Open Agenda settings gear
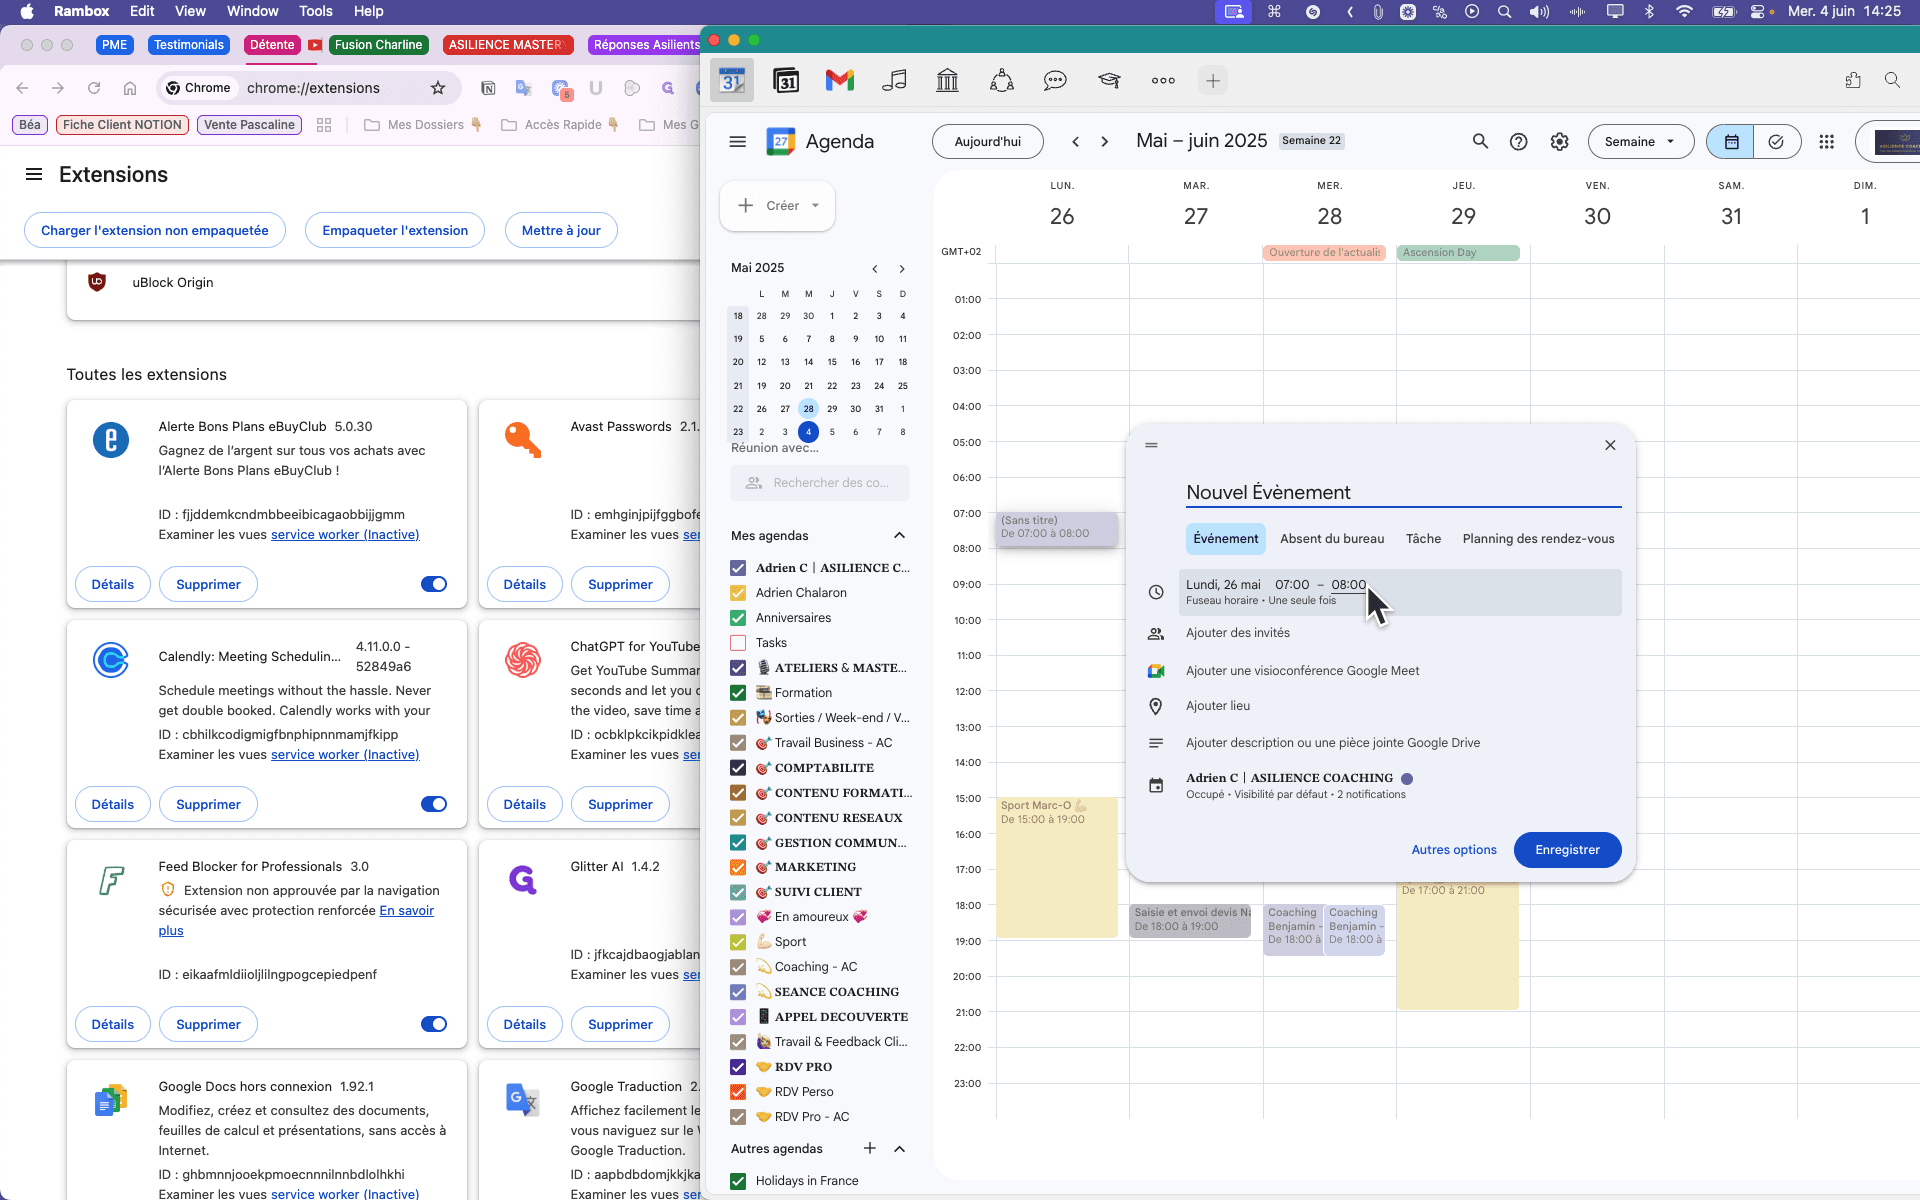 pos(1560,142)
